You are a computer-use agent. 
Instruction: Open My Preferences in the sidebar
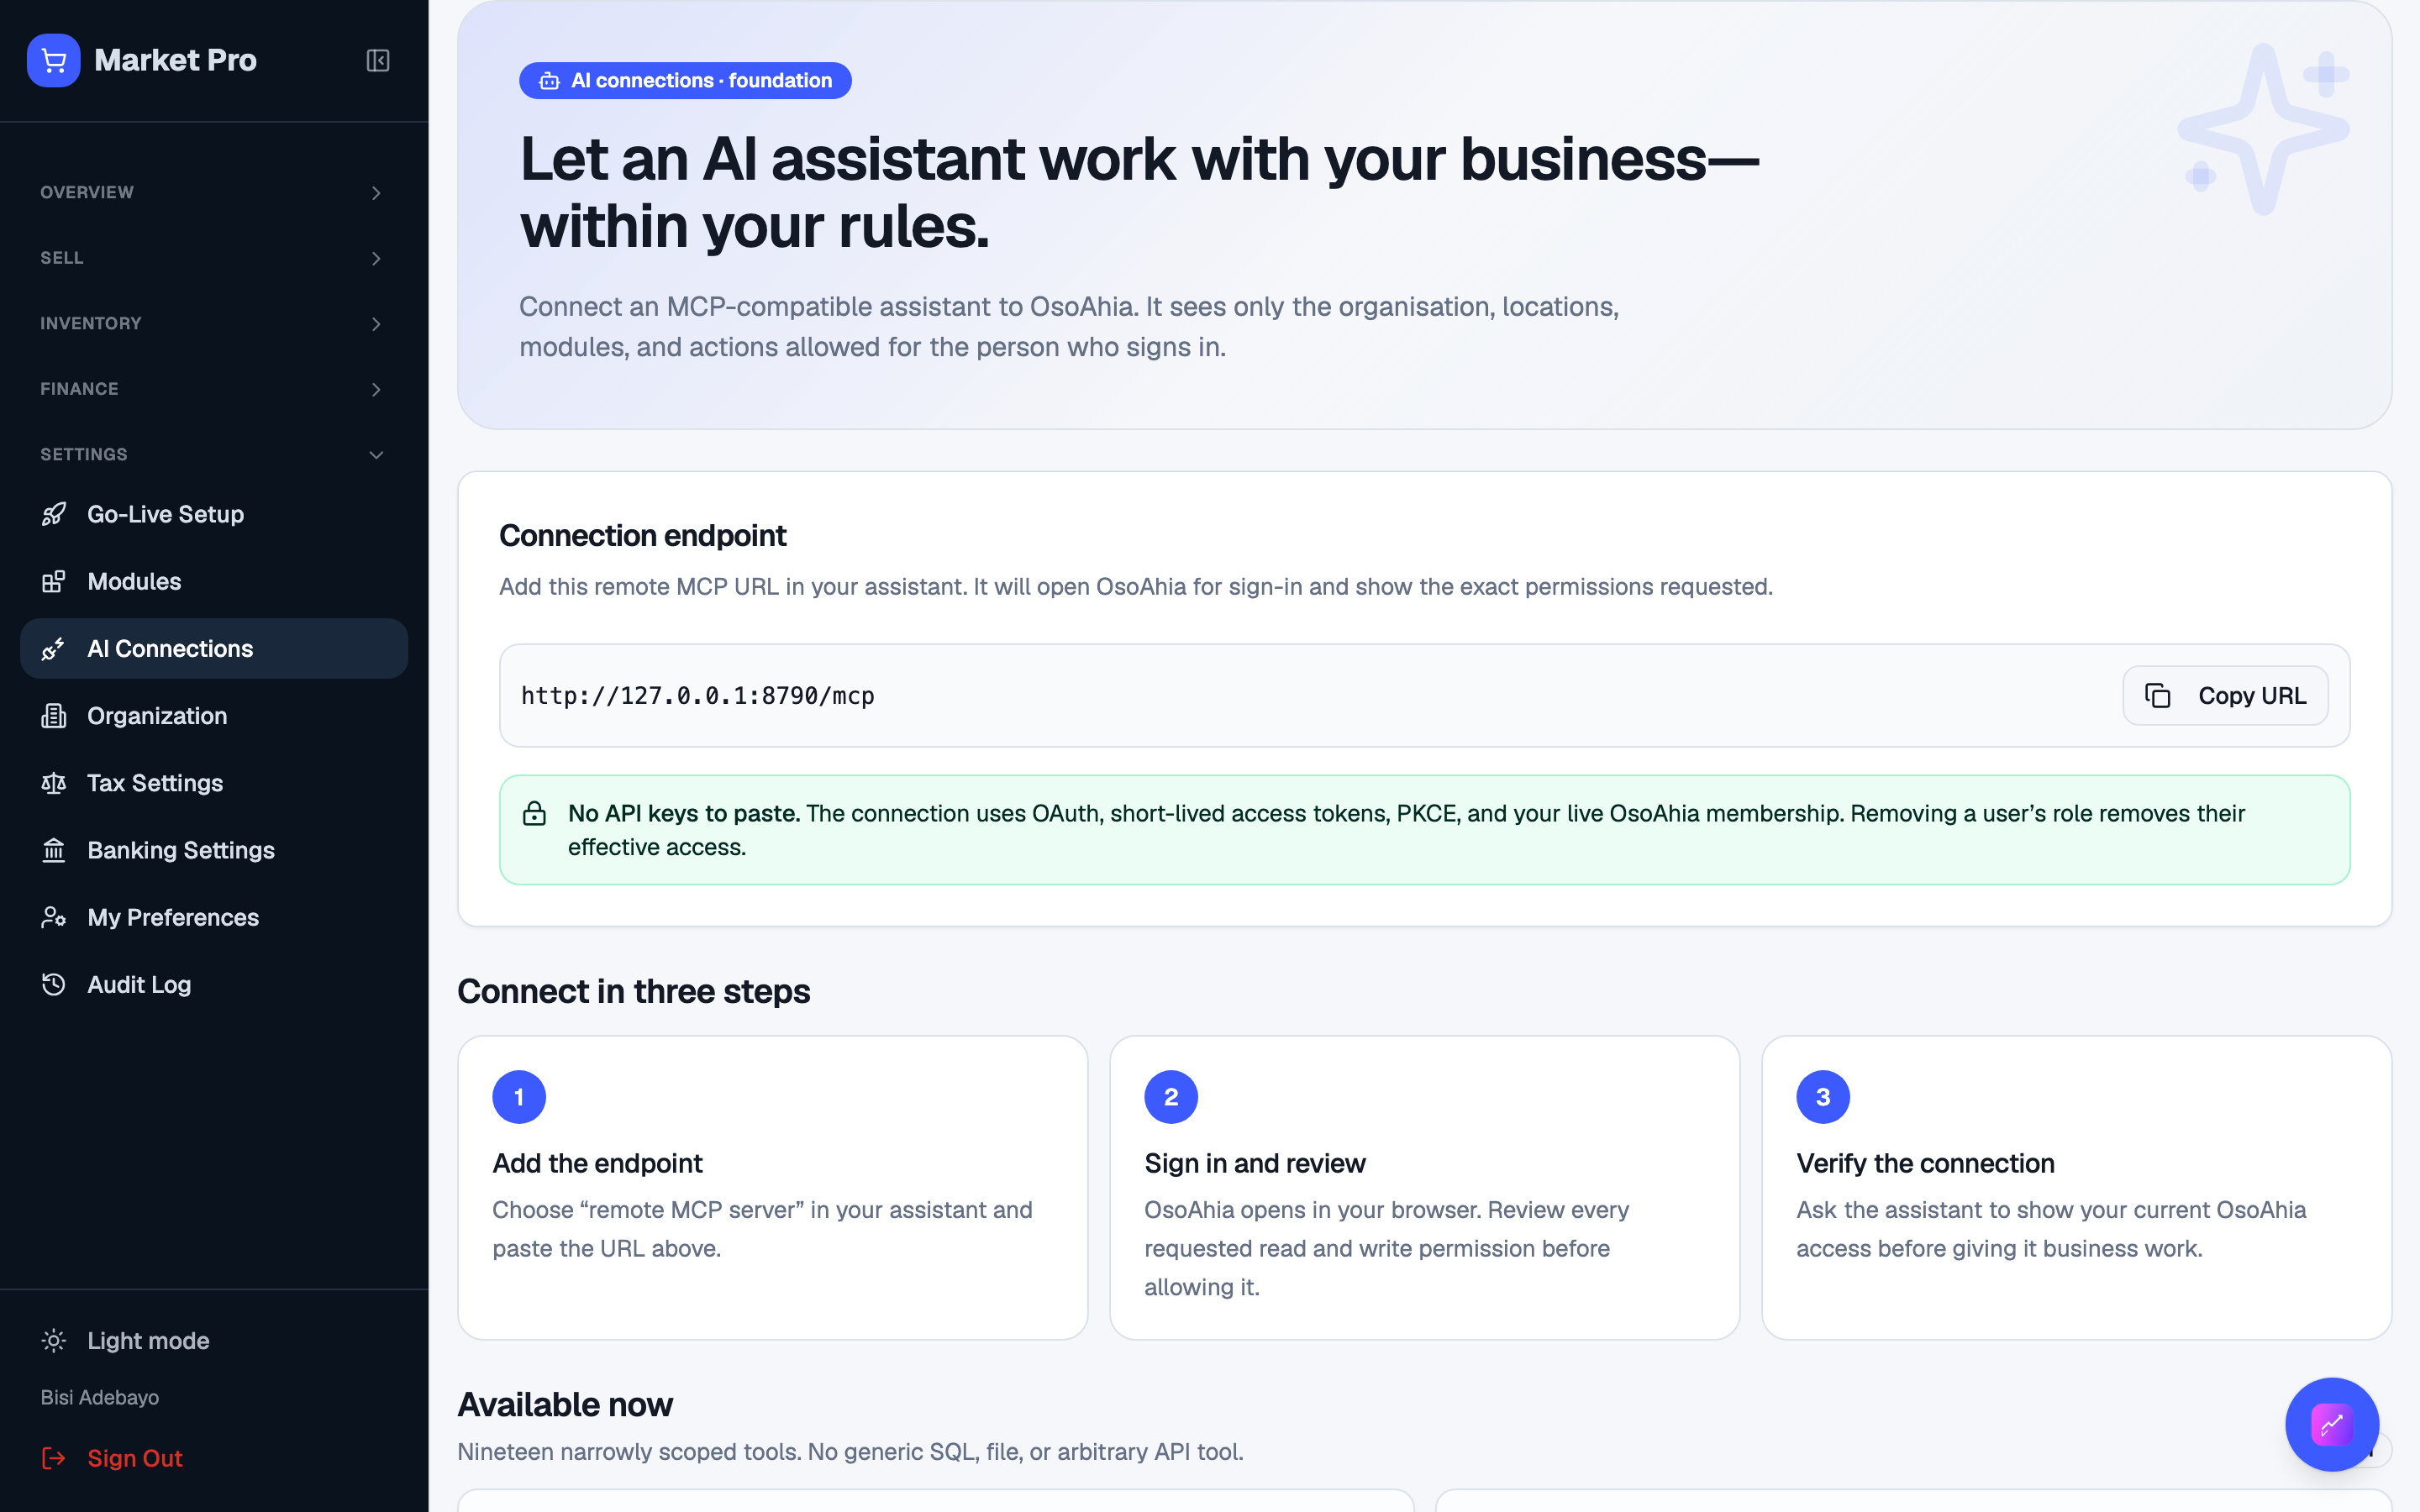pos(214,917)
